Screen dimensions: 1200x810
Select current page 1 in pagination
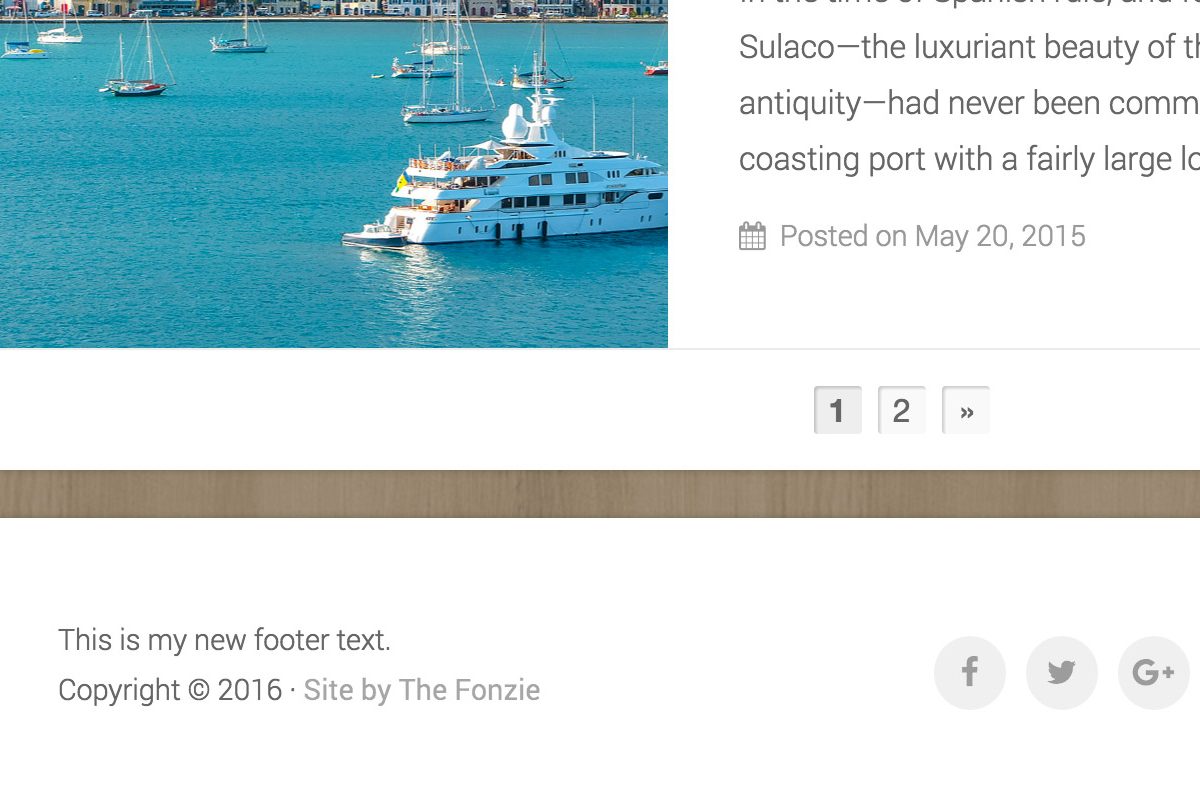pos(838,410)
